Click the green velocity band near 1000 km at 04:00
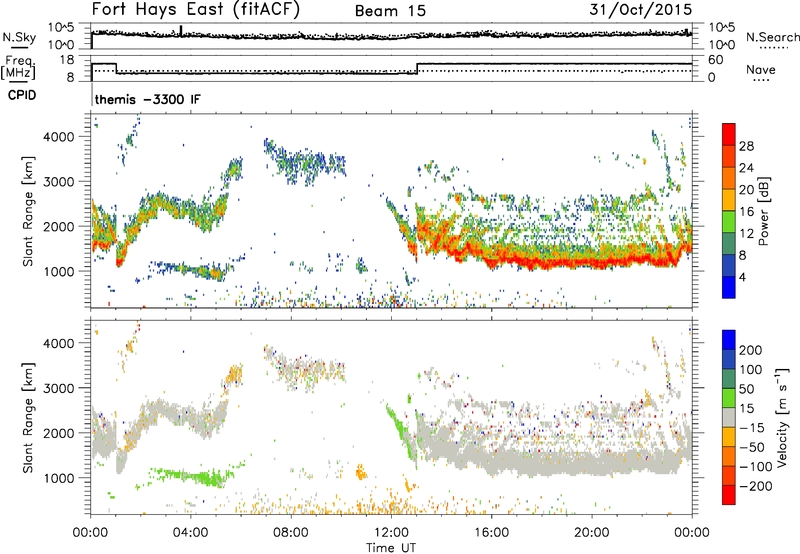This screenshot has width=800, height=554. click(x=190, y=477)
